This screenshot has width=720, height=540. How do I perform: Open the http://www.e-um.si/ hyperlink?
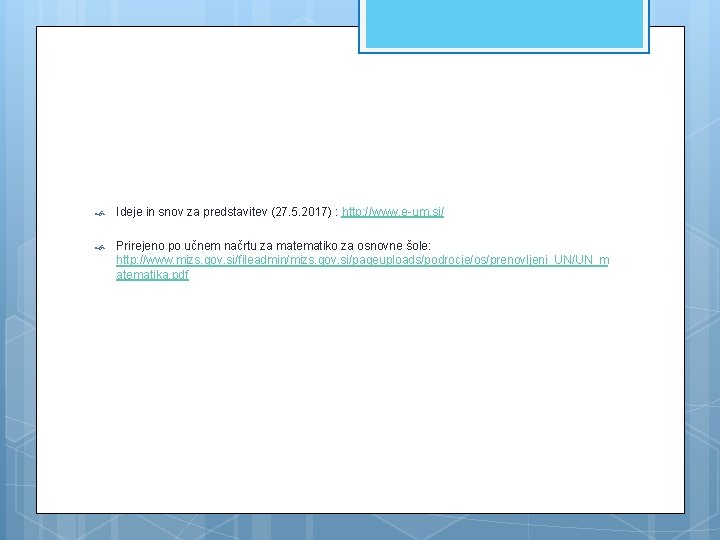tap(393, 212)
